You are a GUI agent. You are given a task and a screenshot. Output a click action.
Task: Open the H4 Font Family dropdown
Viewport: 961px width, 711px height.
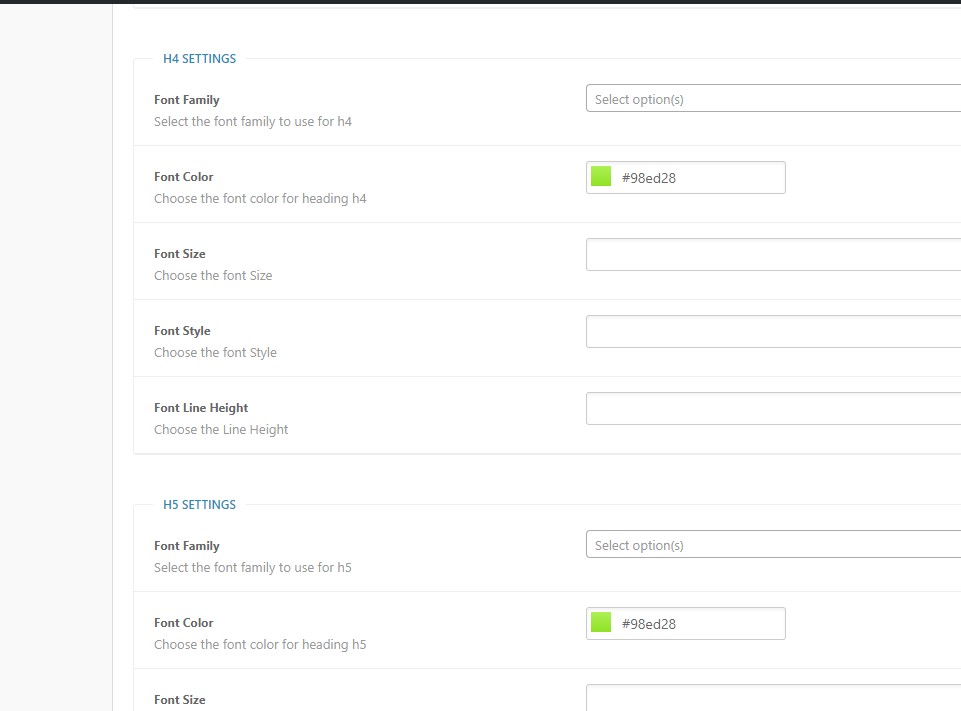(x=772, y=99)
